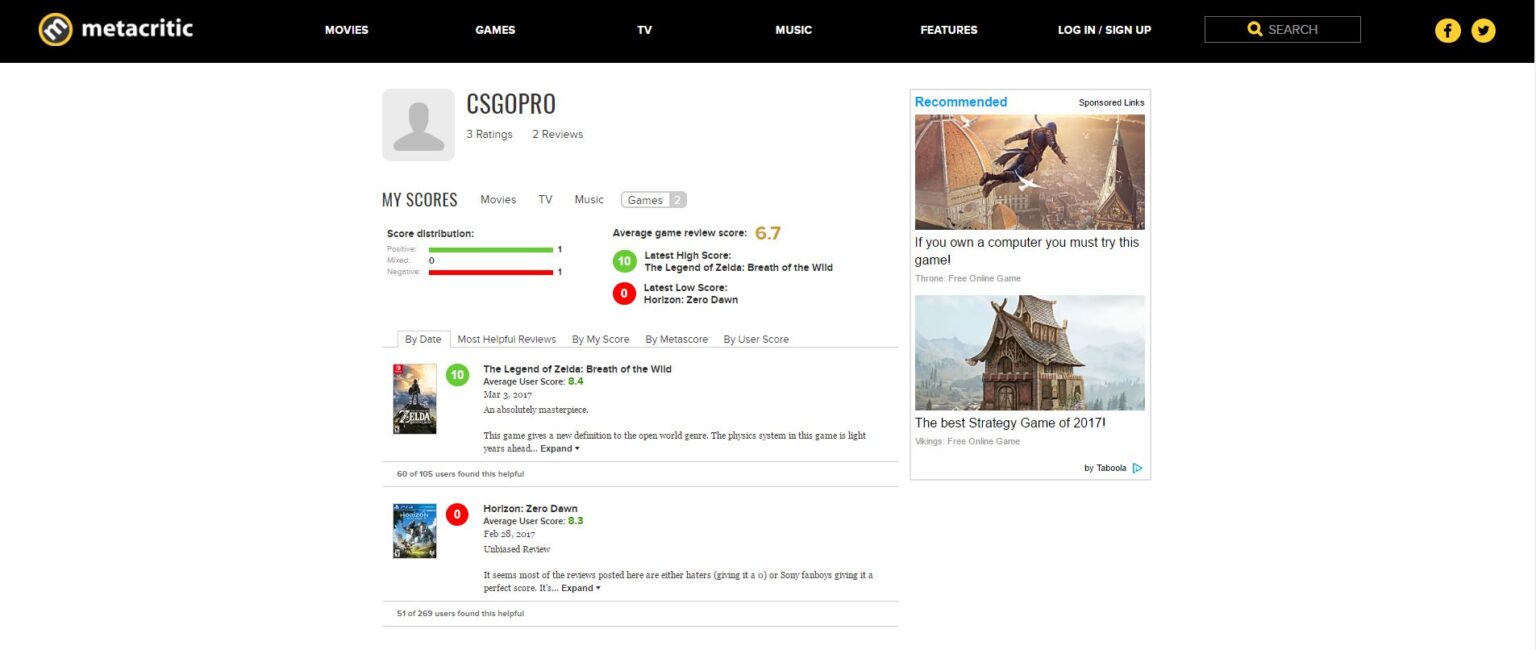Click the 6.7 average game review score

click(767, 233)
